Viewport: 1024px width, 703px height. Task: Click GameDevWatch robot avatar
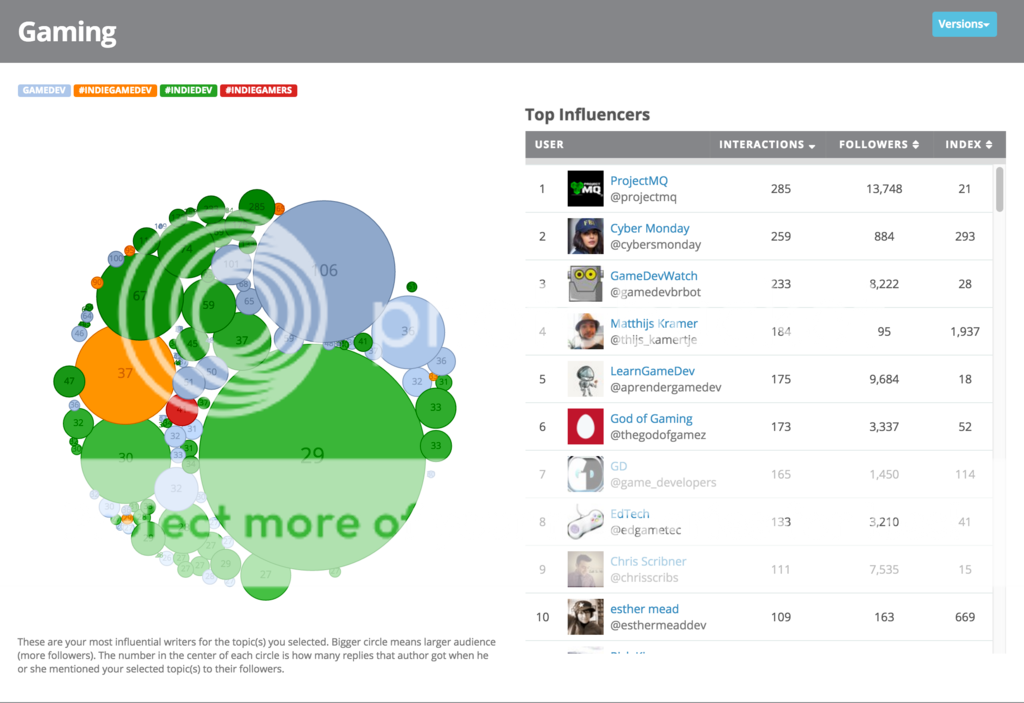585,284
